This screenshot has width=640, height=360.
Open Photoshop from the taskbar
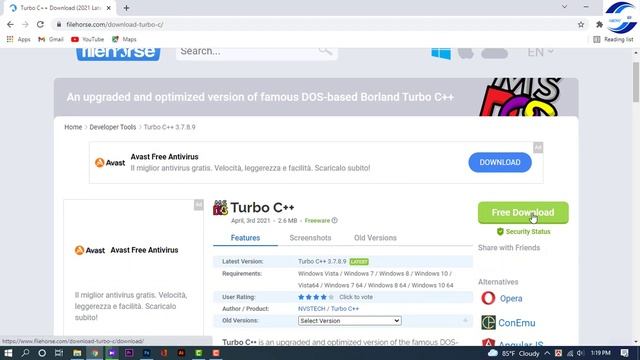(x=147, y=353)
